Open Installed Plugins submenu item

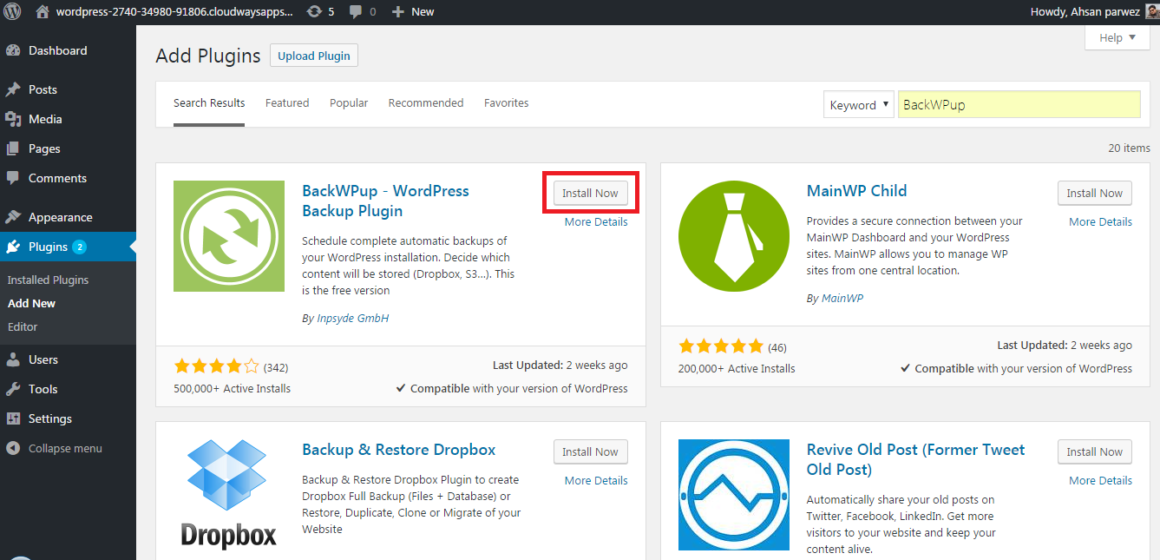48,280
